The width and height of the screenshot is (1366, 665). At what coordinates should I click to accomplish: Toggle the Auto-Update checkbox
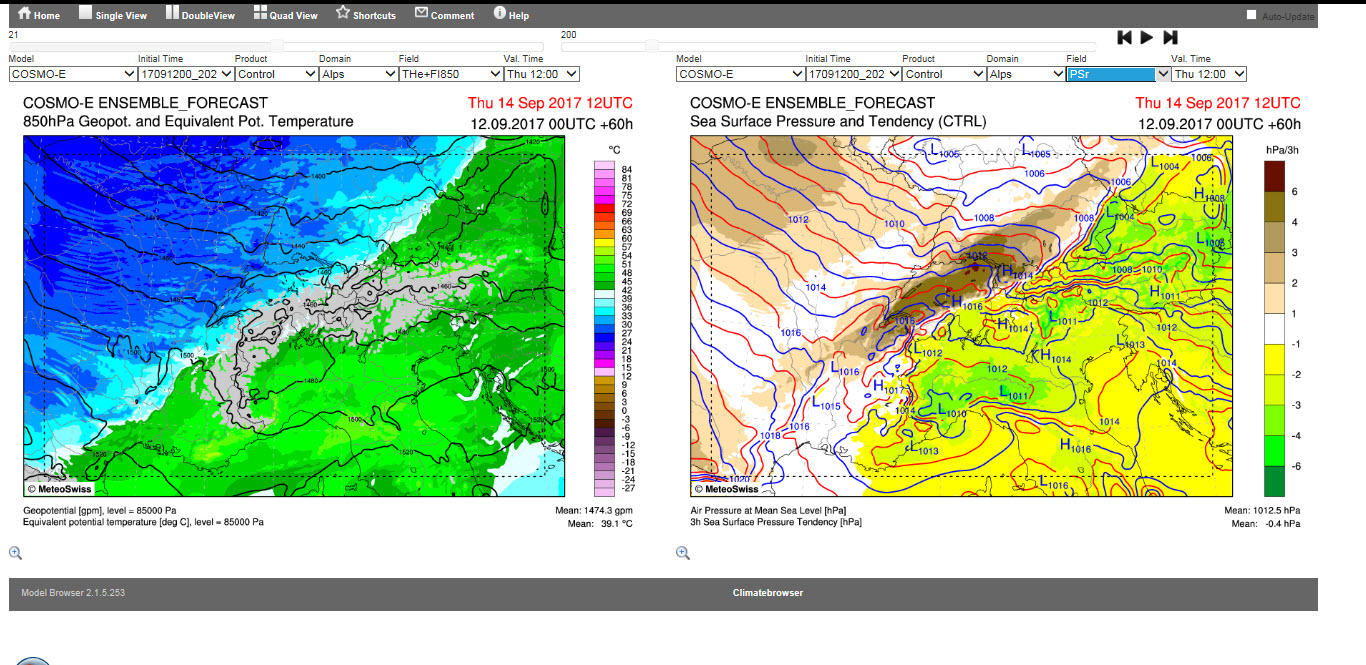click(1251, 15)
